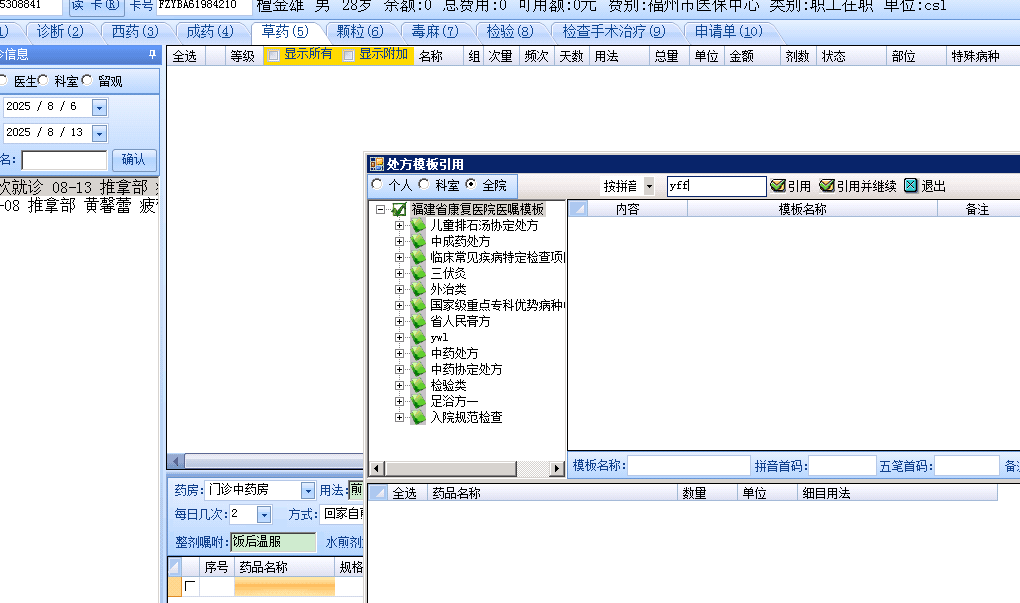1020x603 pixels.
Task: Click the green book icon for 足浴方一
Action: [418, 401]
